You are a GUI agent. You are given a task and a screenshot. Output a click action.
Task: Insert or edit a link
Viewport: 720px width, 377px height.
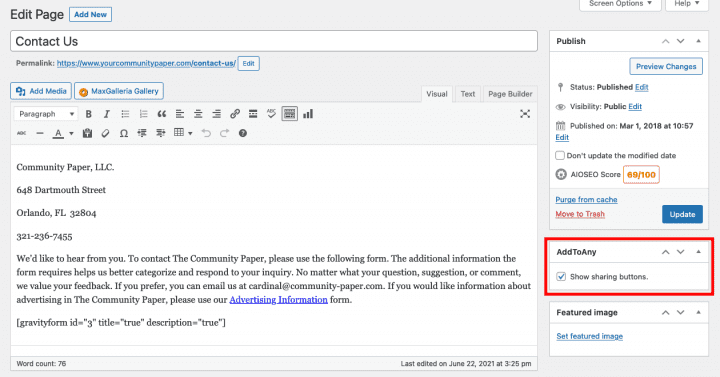tap(235, 114)
